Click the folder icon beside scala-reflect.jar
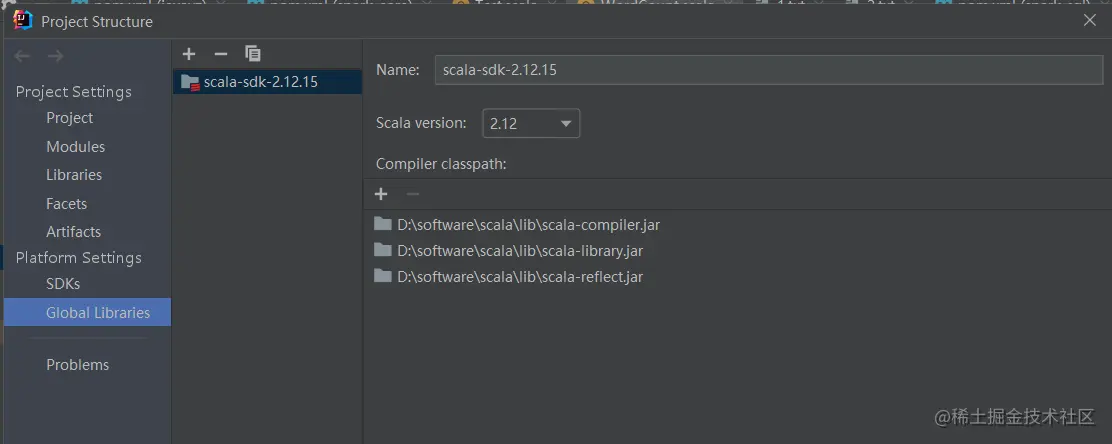The height and width of the screenshot is (444, 1112). (x=383, y=275)
